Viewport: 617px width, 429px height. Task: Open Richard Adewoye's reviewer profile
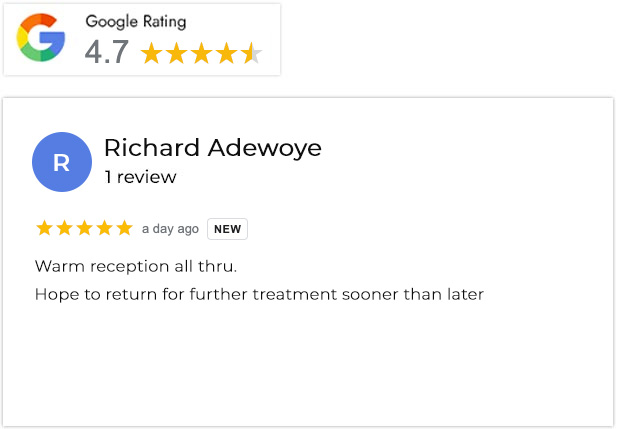212,148
